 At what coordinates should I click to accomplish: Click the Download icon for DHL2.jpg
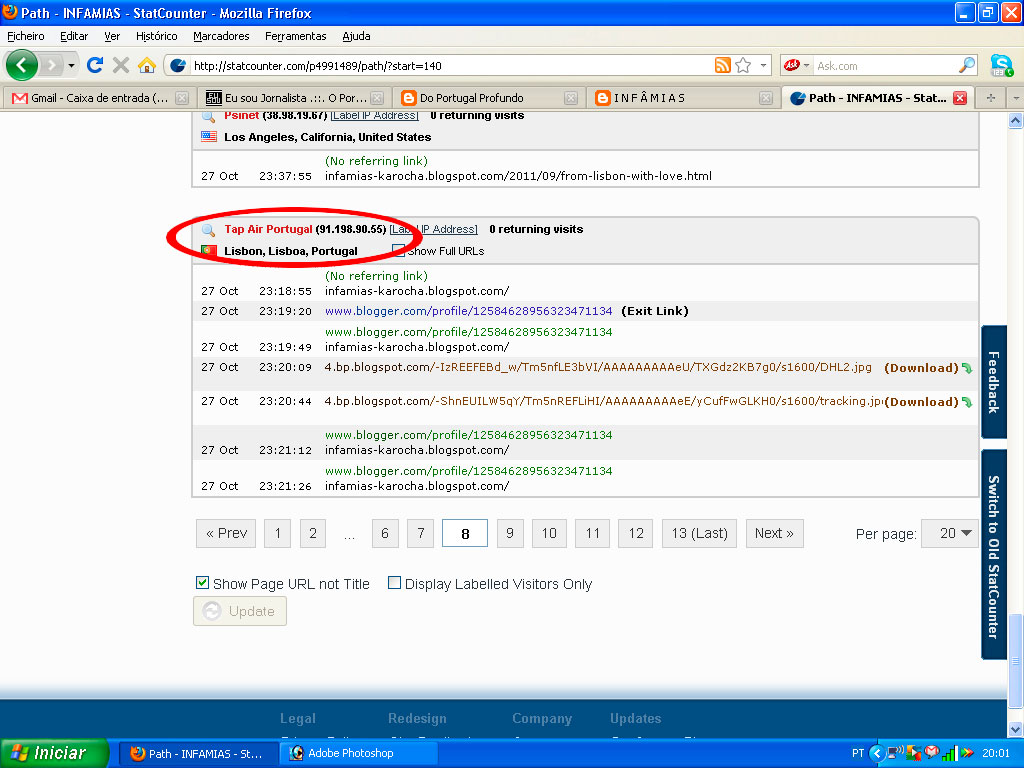(x=967, y=368)
